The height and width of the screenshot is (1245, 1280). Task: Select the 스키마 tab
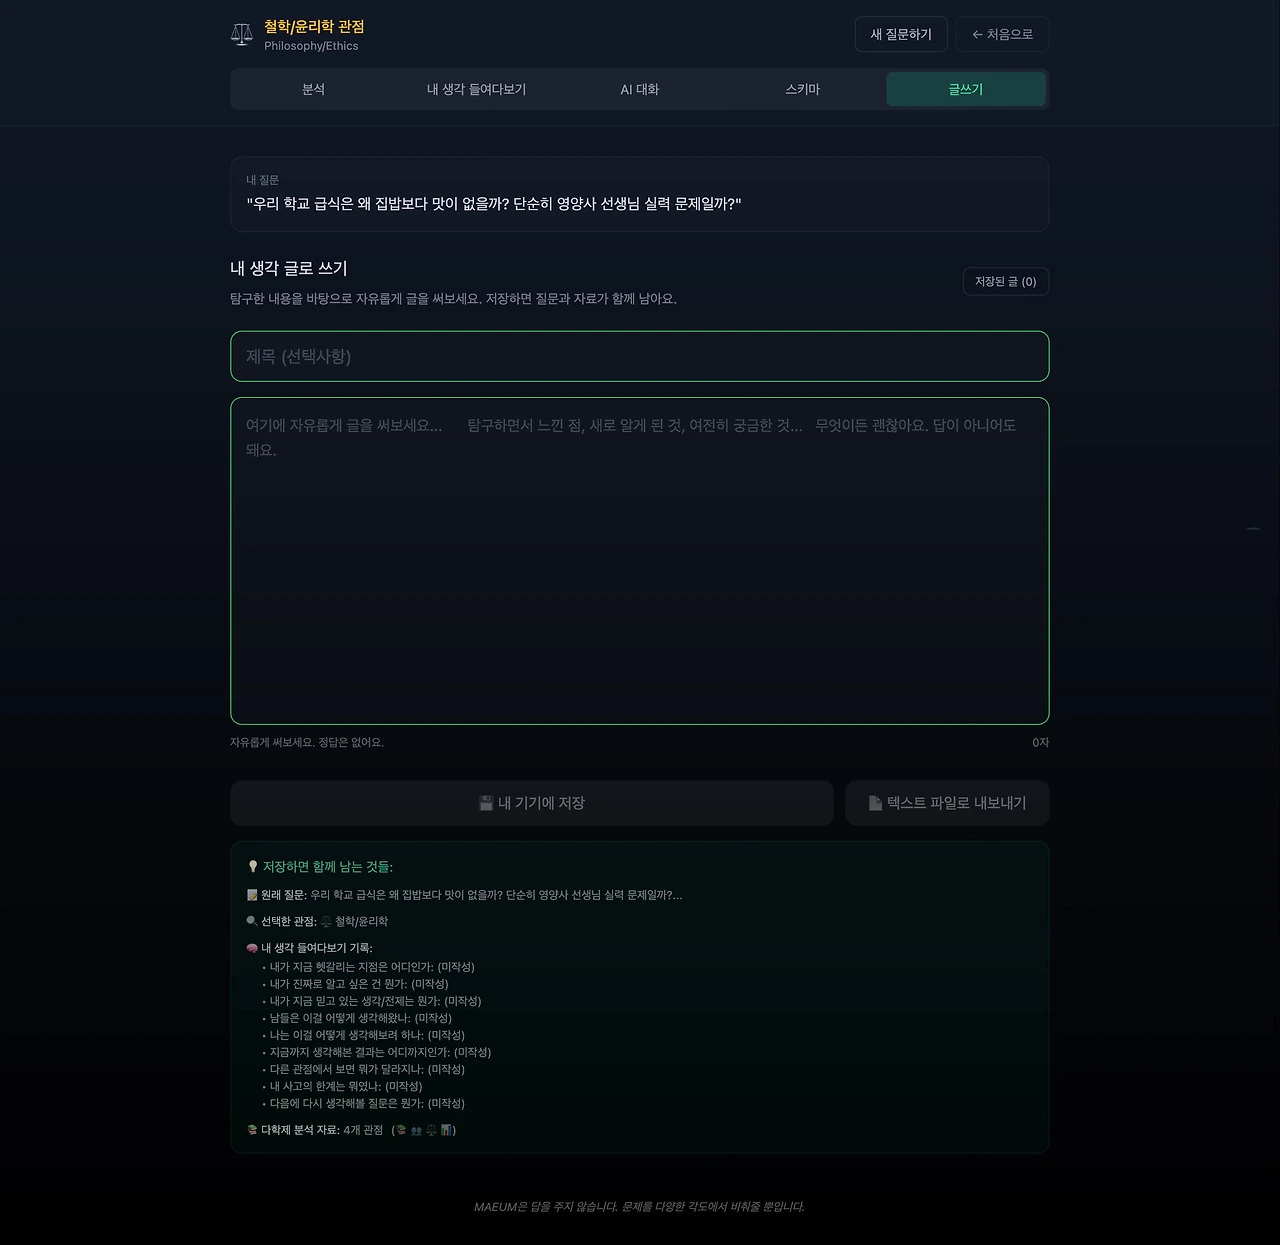tap(803, 89)
